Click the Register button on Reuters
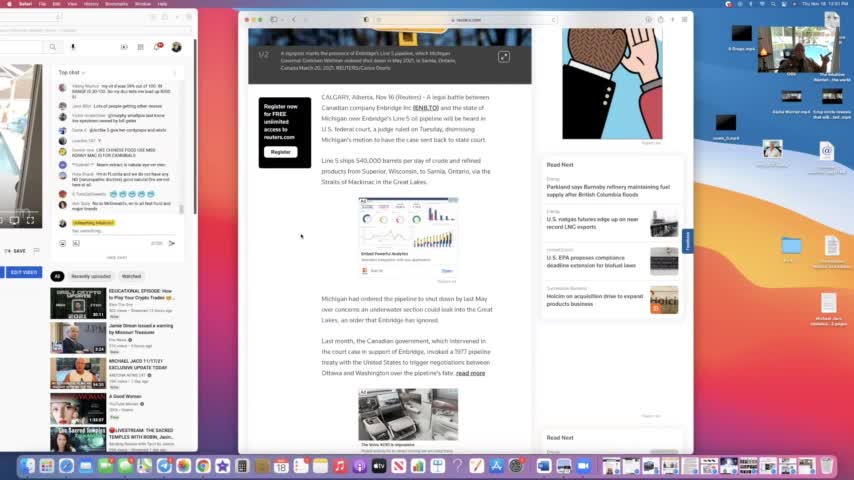Screen dimensions: 854x480 [280, 152]
